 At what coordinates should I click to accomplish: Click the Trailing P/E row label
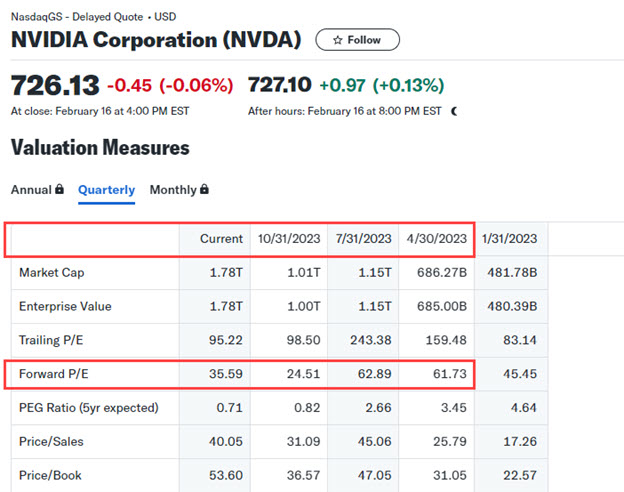pyautogui.click(x=51, y=340)
